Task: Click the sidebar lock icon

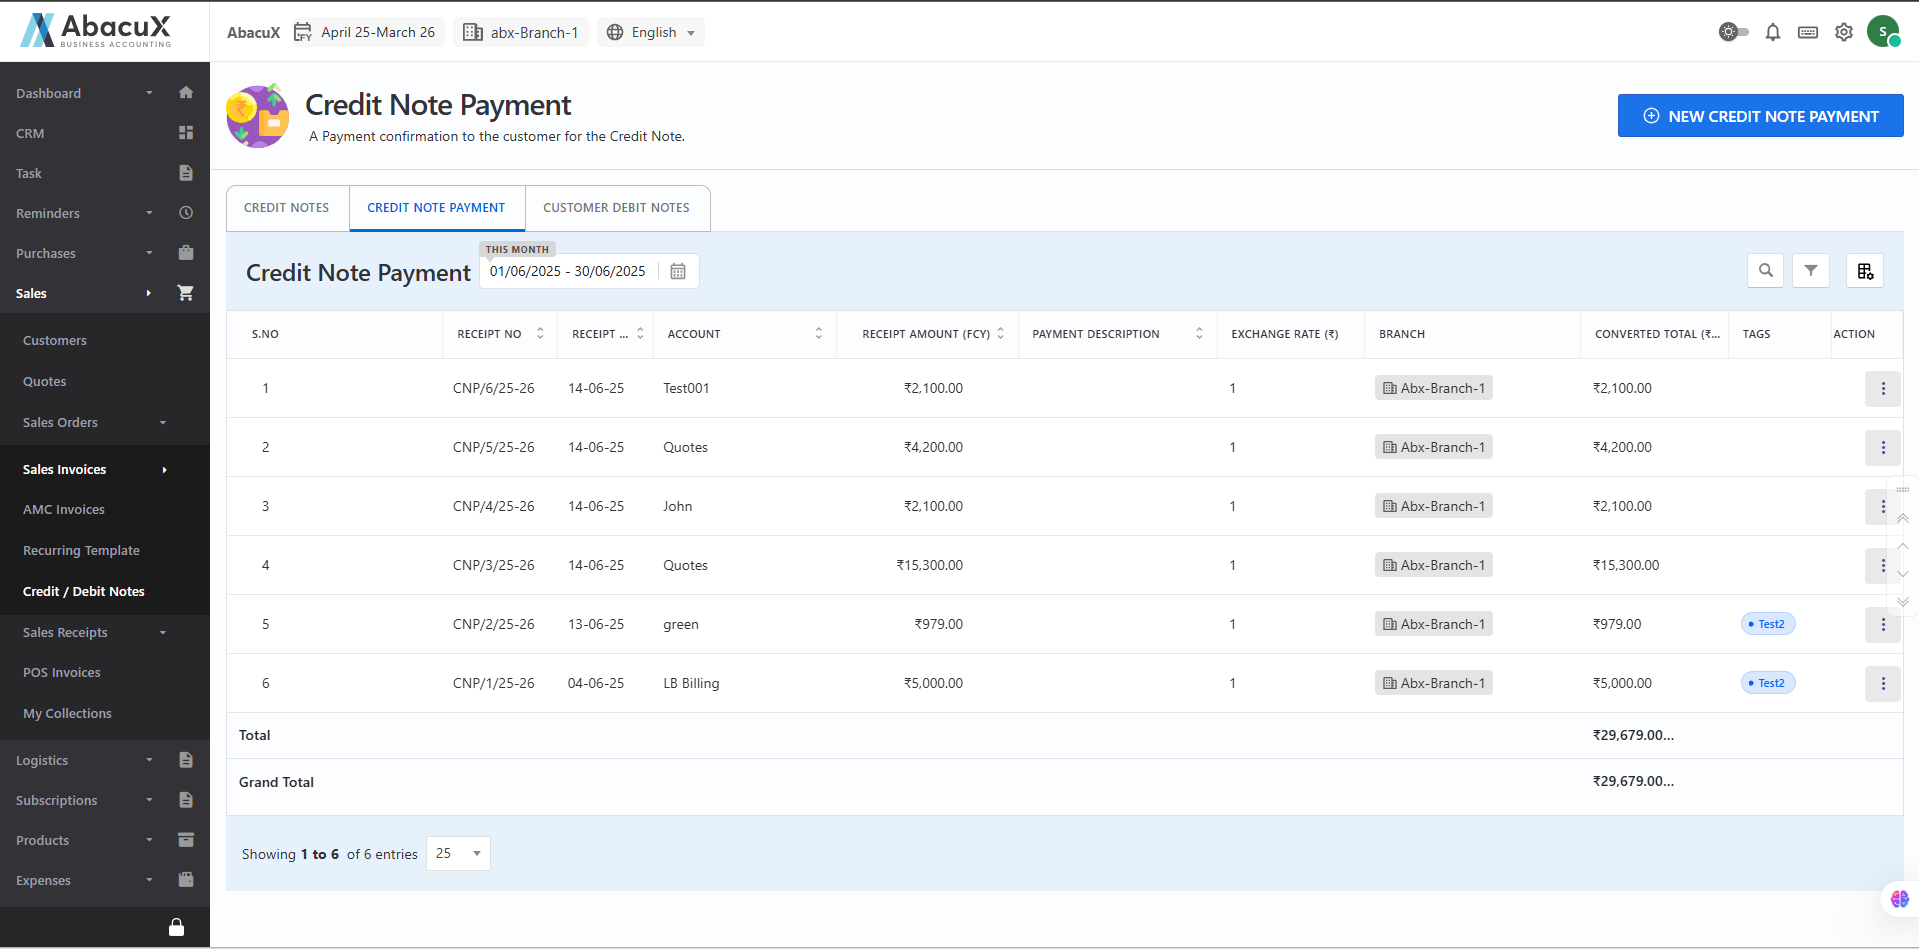Action: (x=176, y=927)
